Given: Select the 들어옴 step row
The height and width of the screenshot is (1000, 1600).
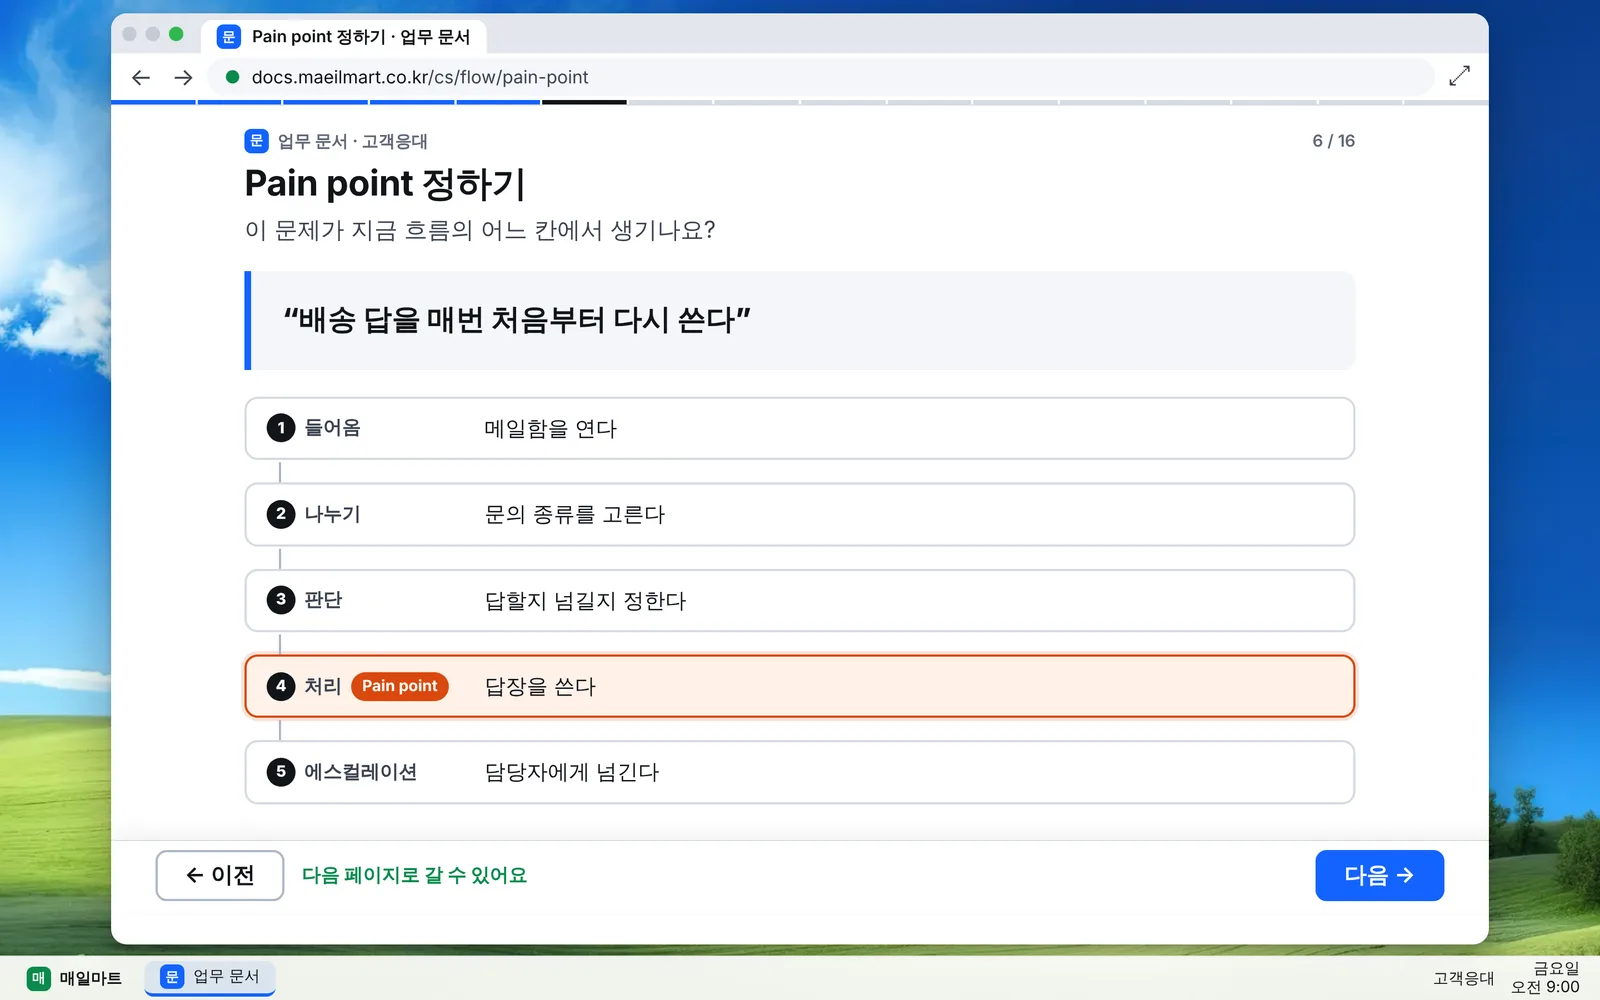Looking at the screenshot, I should tap(800, 428).
